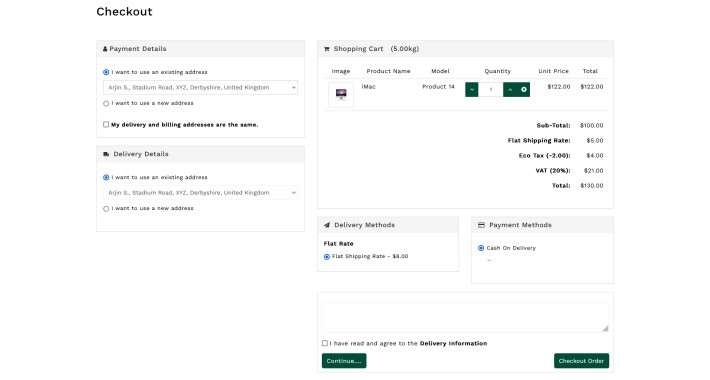Click the $122.00 unit price value
Screen dimensions: 710x380
coord(559,87)
